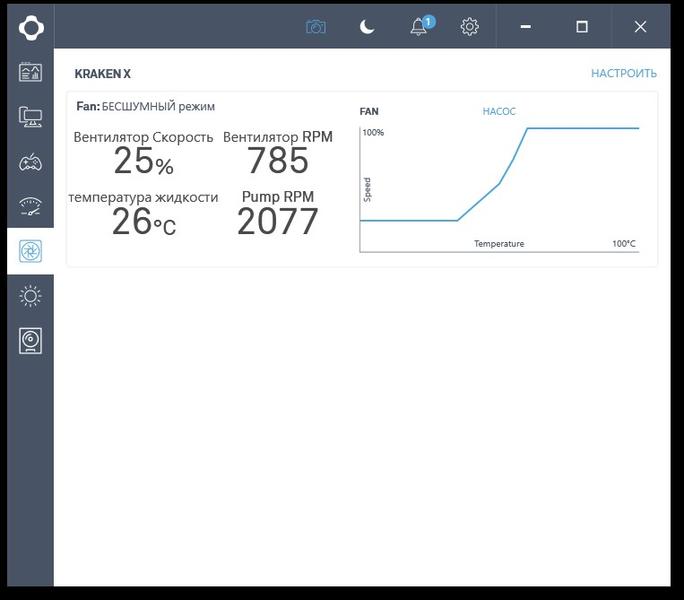Open the Audio speaker sidebar icon

31,340
